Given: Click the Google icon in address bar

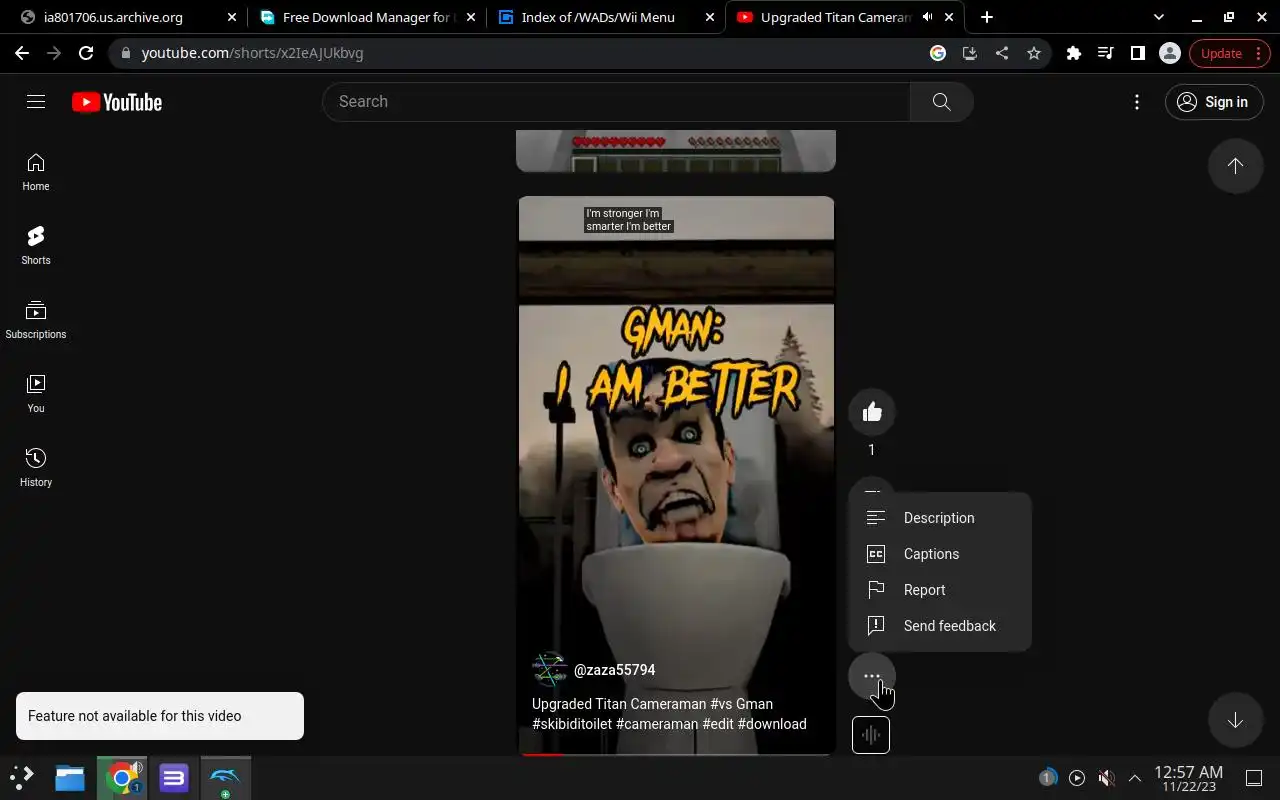Looking at the screenshot, I should pos(938,53).
